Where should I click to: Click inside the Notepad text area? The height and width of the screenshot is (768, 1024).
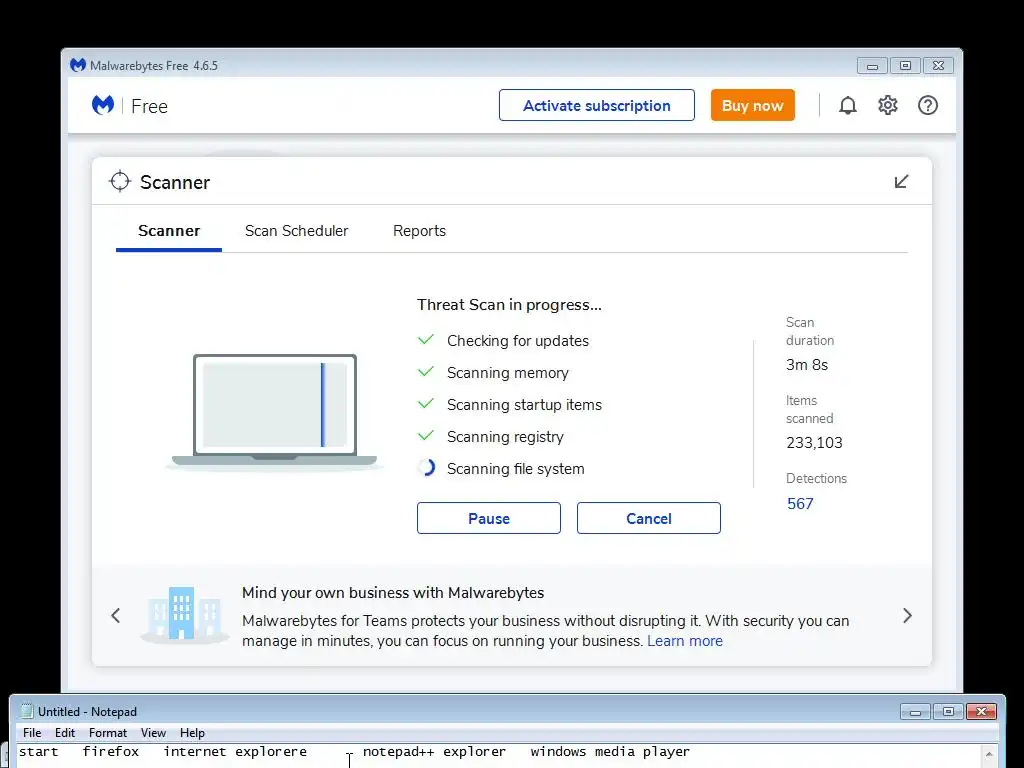pyautogui.click(x=499, y=756)
